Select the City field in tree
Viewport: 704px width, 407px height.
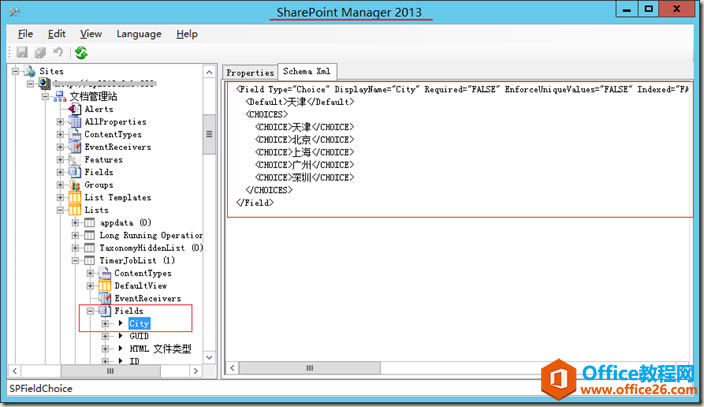pyautogui.click(x=139, y=323)
